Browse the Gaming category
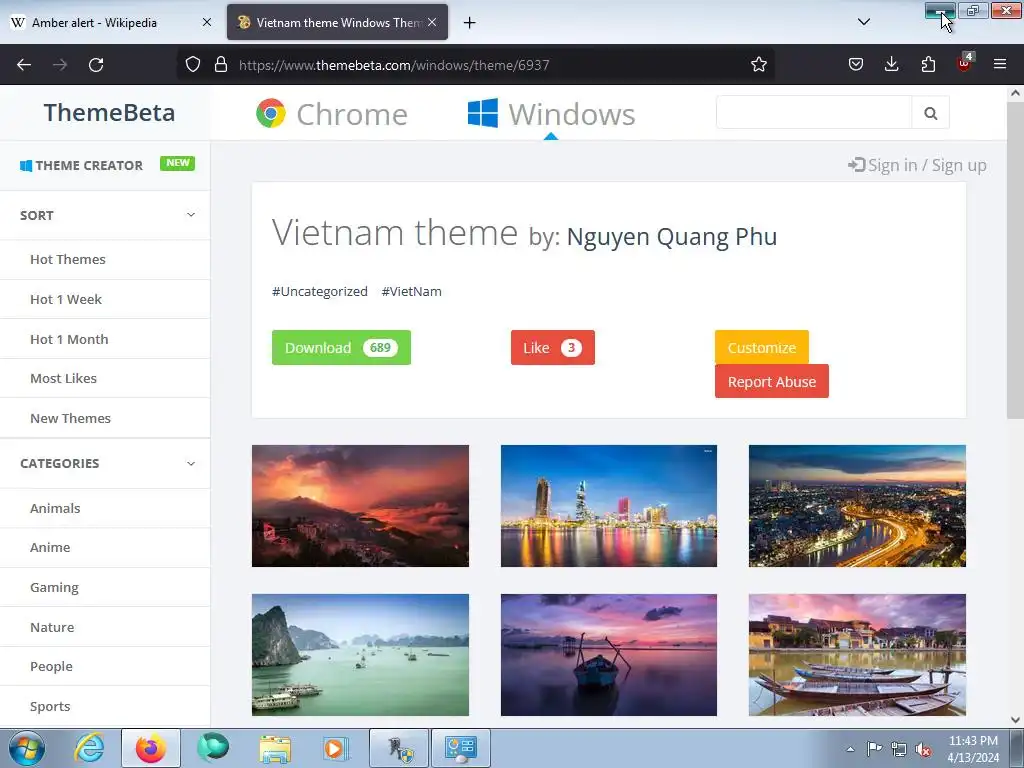The width and height of the screenshot is (1024, 768). tap(54, 587)
